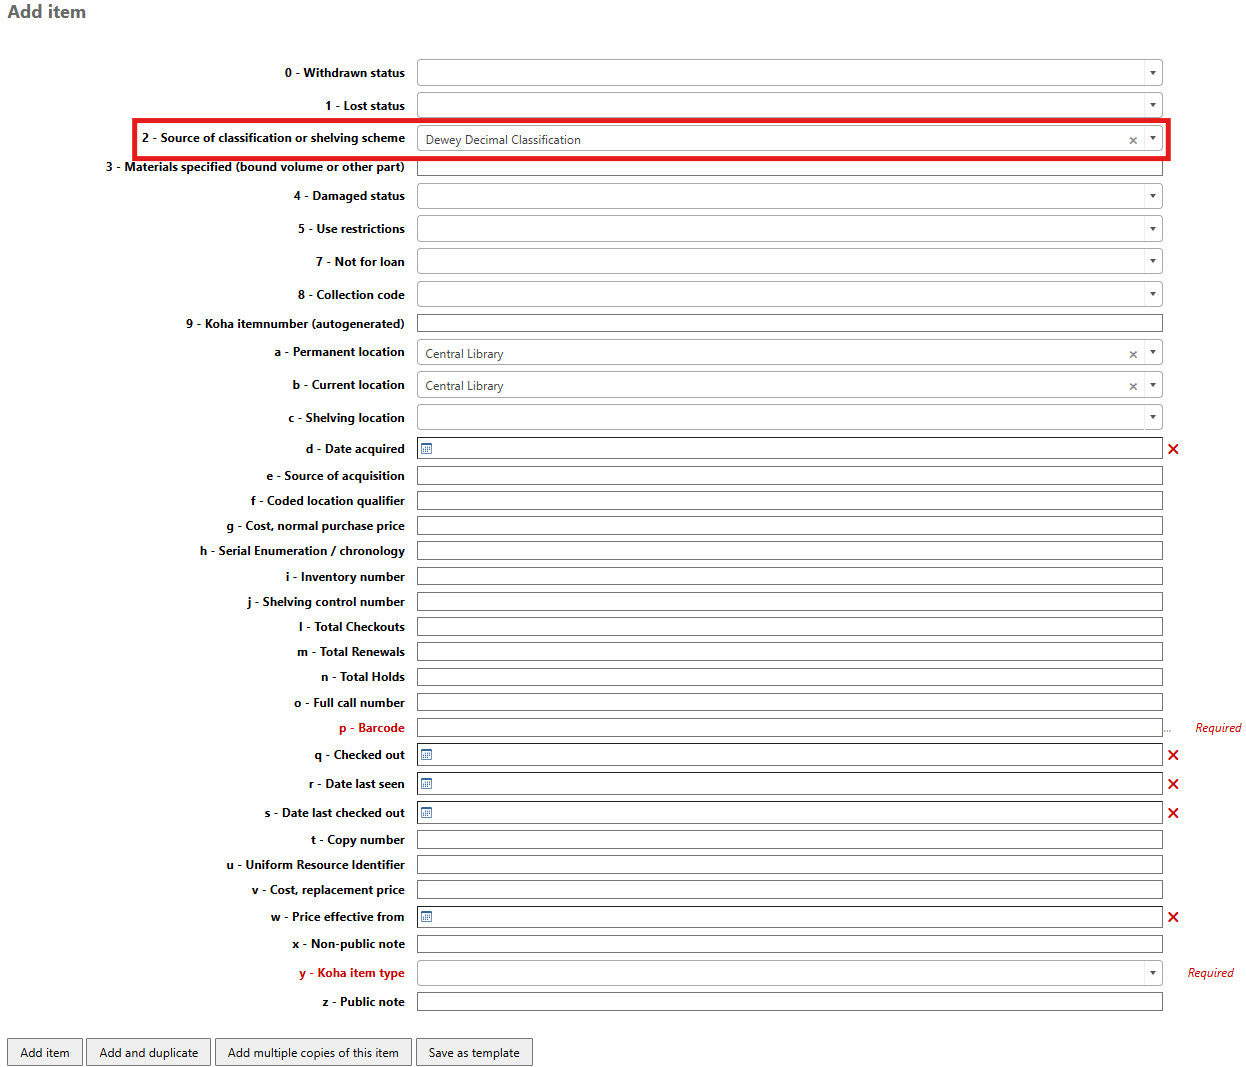Viewport: 1246px width, 1067px height.
Task: Focus the Coded location qualifier field
Action: coord(790,501)
